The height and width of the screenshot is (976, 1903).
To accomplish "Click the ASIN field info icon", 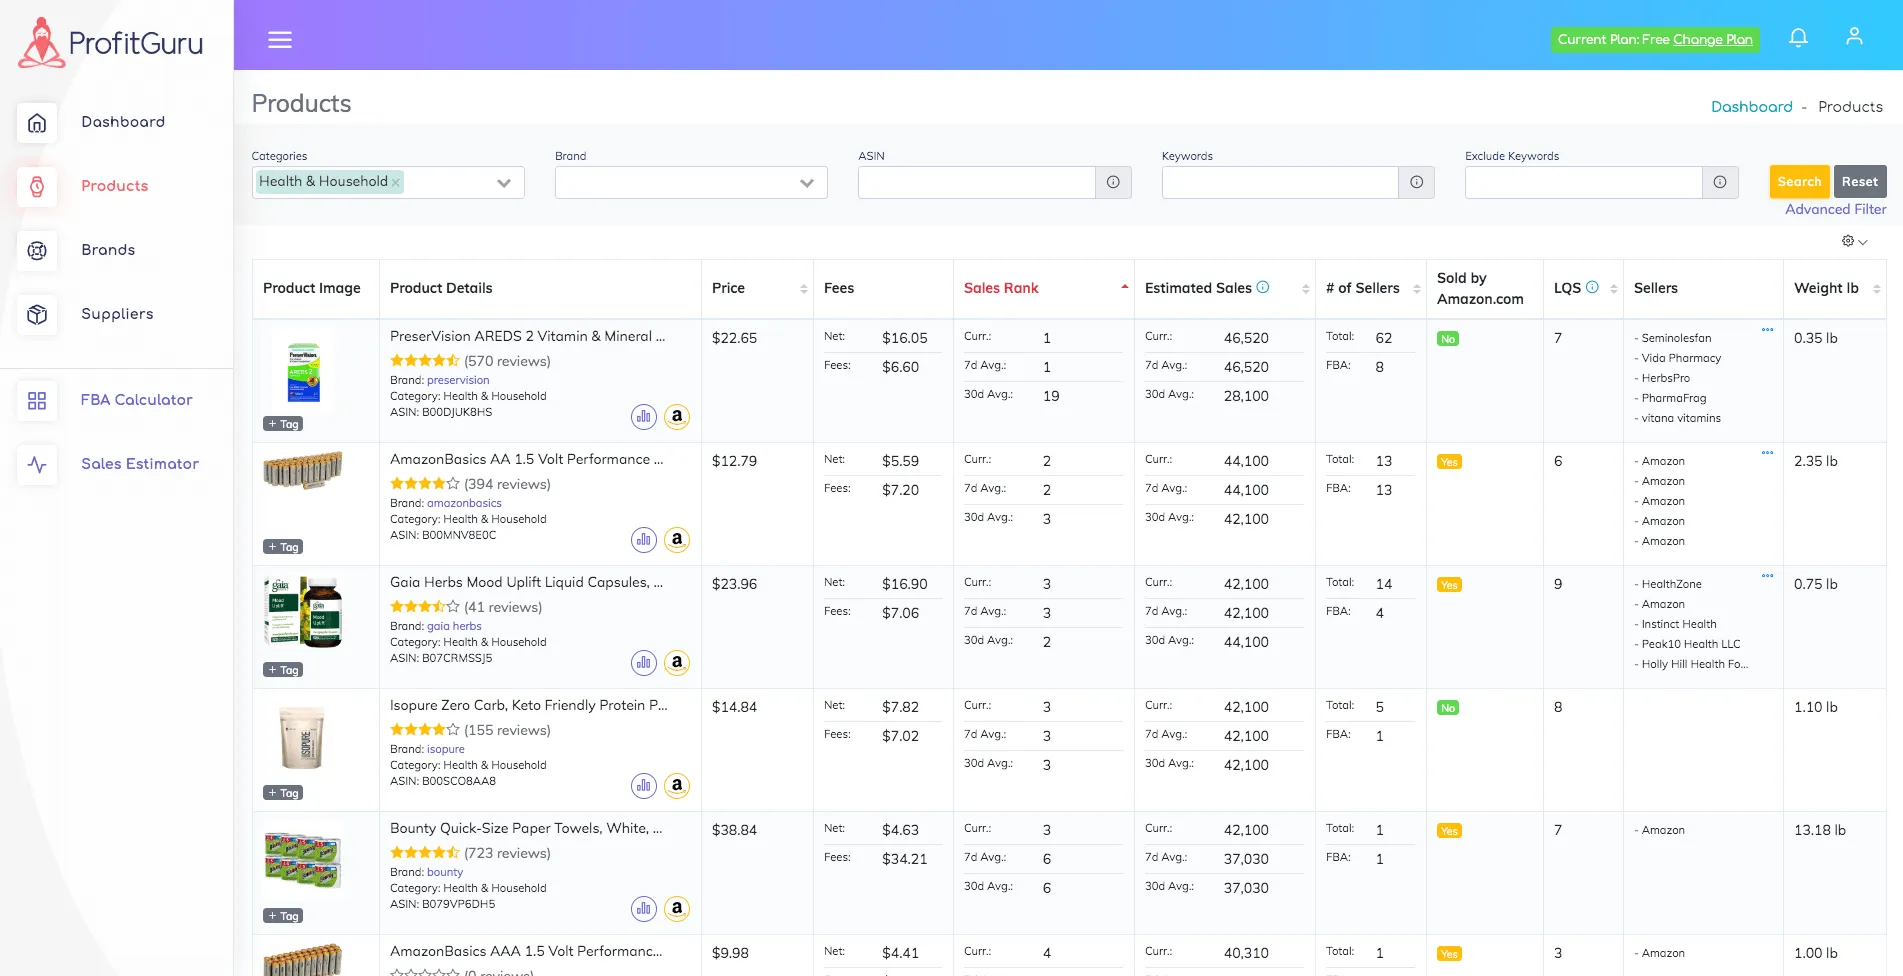I will (1113, 182).
